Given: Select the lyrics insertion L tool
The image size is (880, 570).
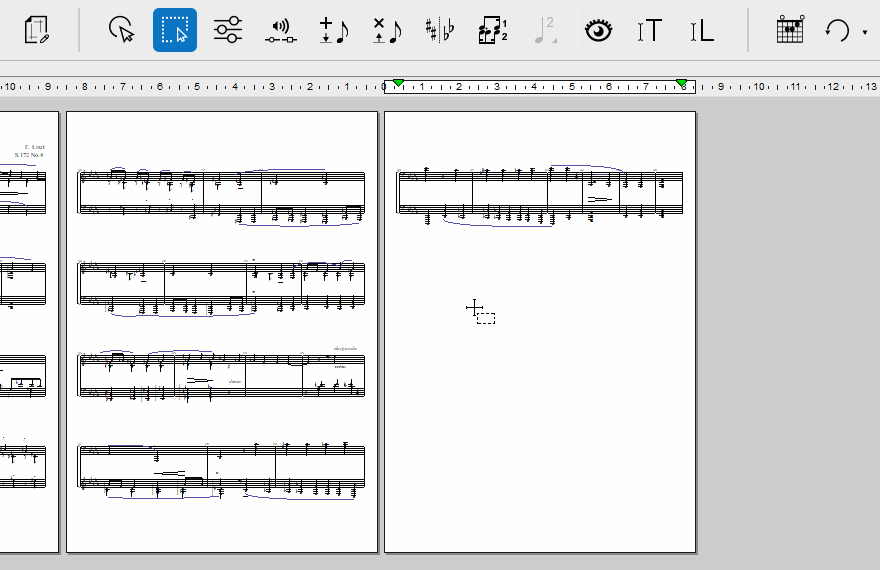Looking at the screenshot, I should [702, 30].
